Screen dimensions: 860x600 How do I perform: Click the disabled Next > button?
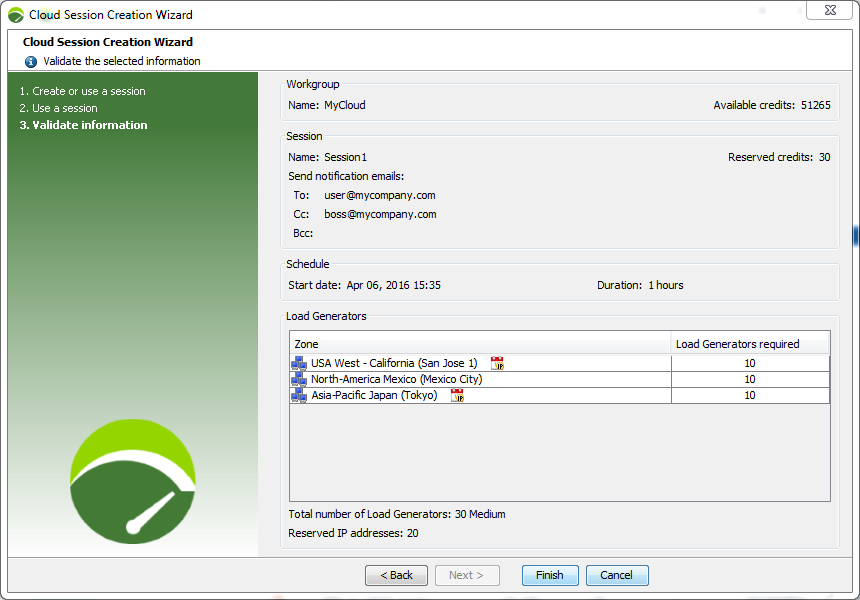467,575
